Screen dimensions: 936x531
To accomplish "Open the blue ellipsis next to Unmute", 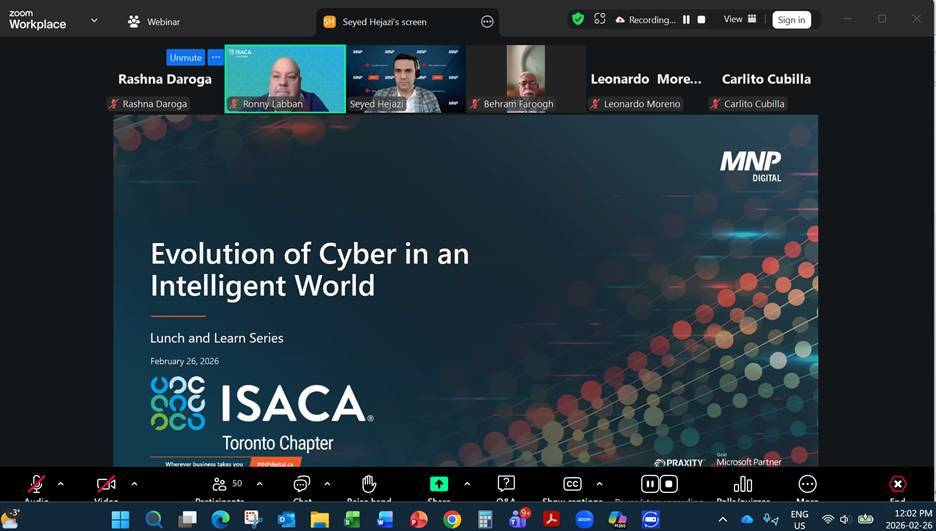I will tap(215, 57).
